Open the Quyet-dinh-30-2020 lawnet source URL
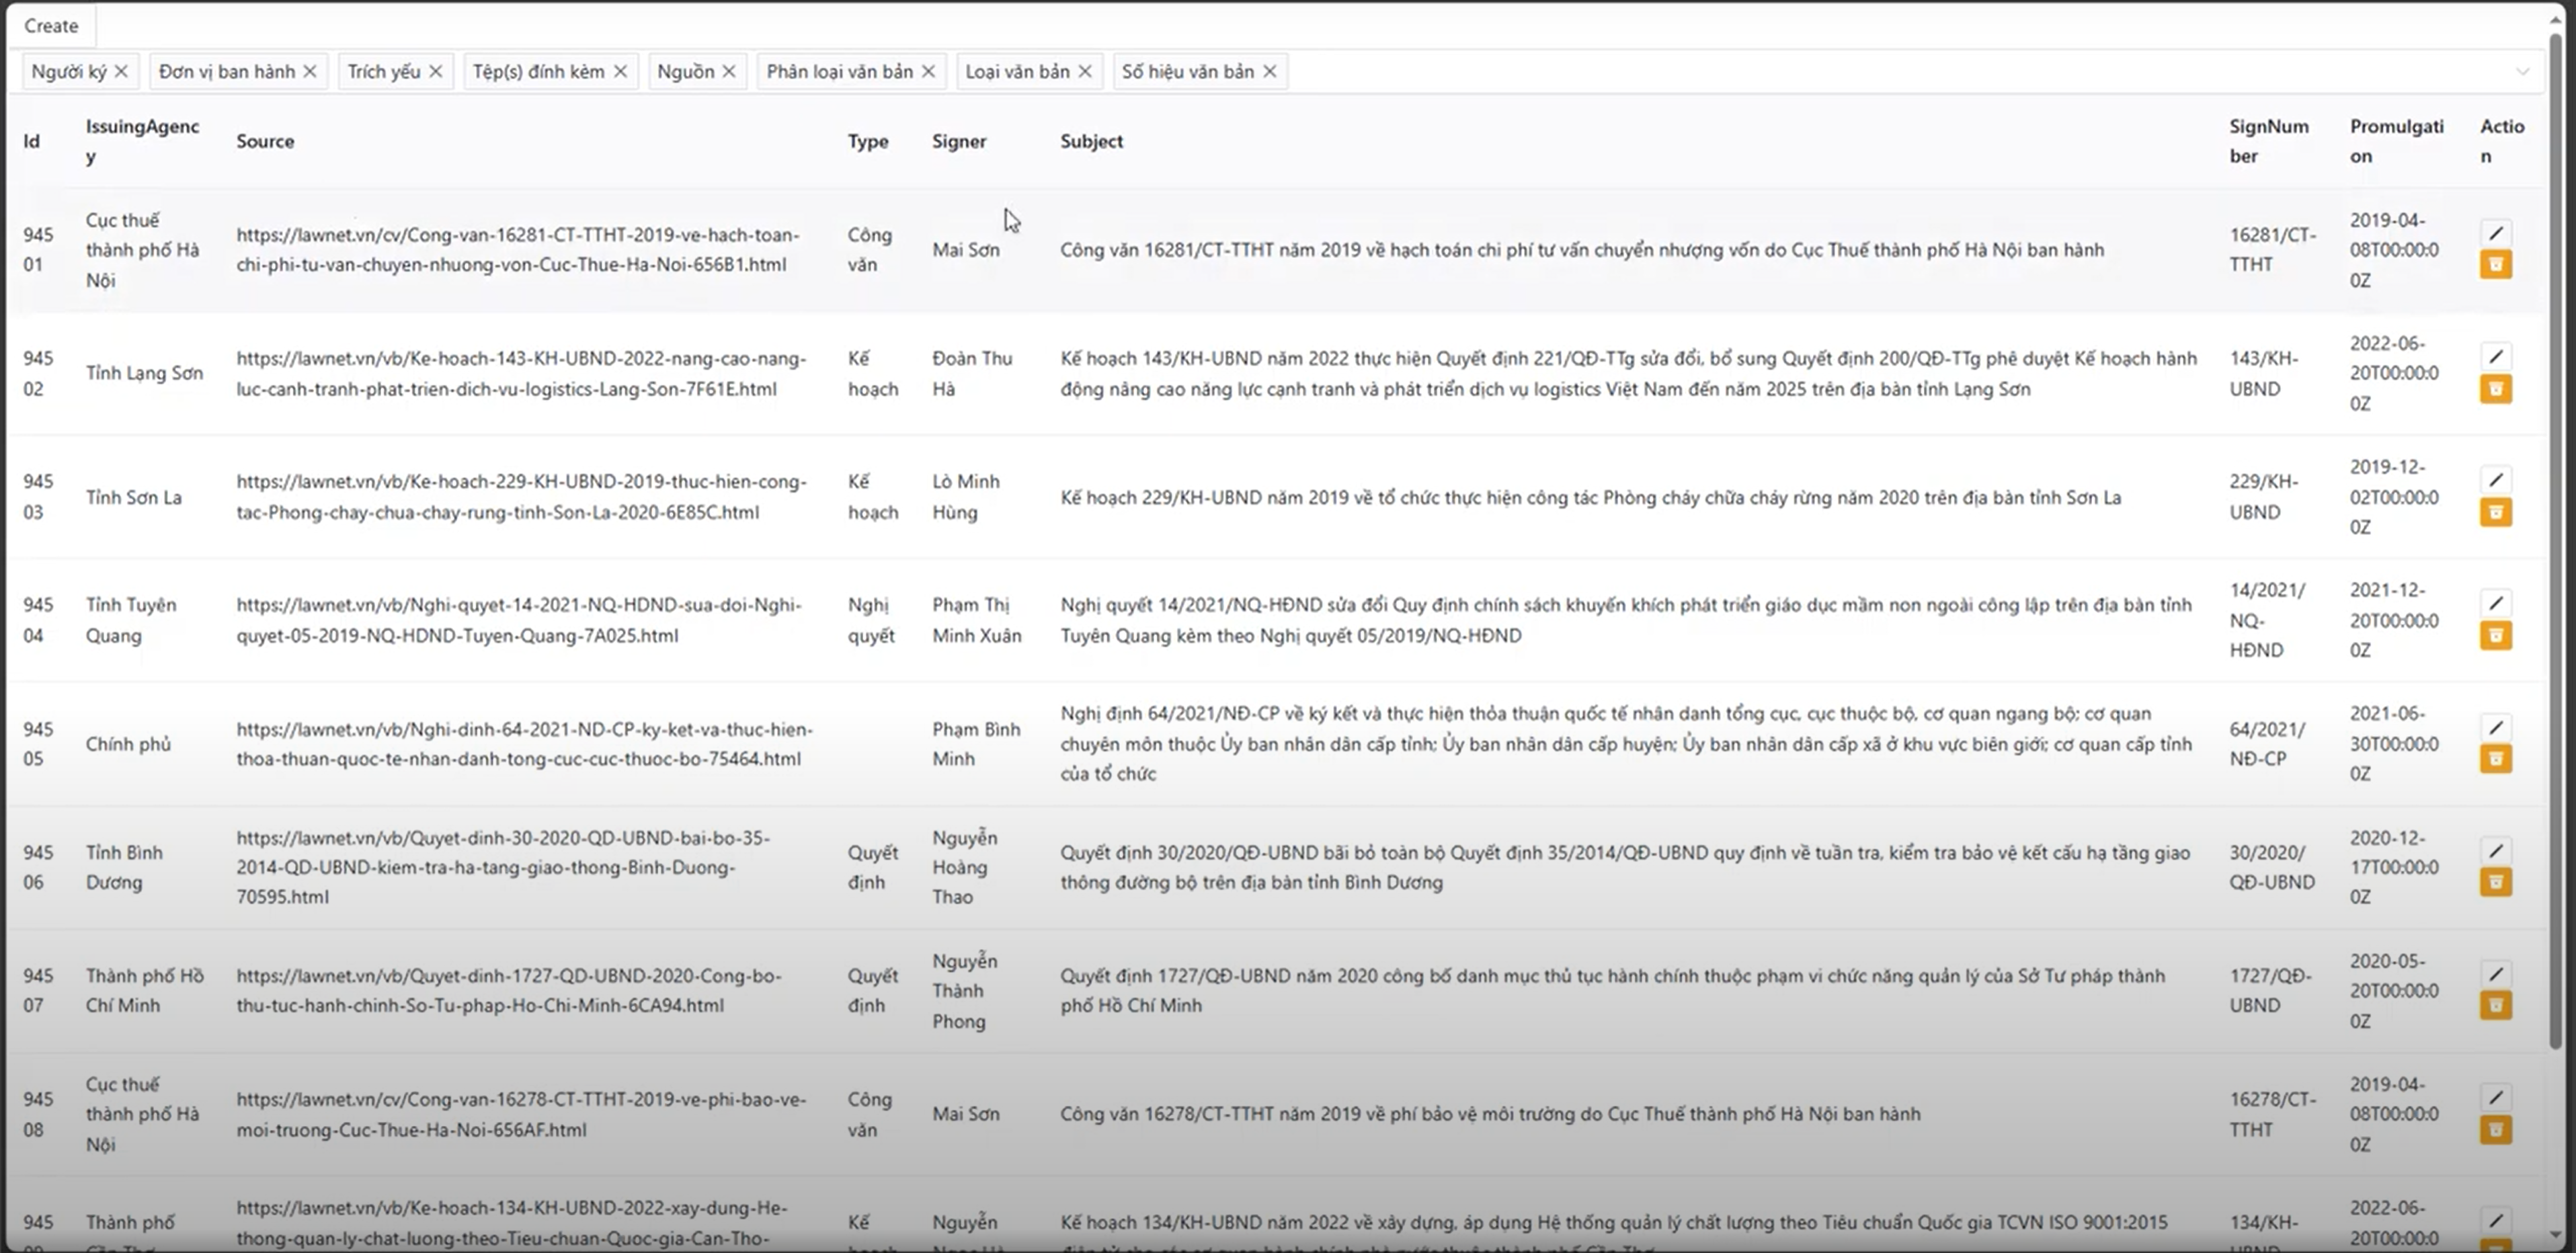Screen dimensions: 2576x1253 coord(503,867)
